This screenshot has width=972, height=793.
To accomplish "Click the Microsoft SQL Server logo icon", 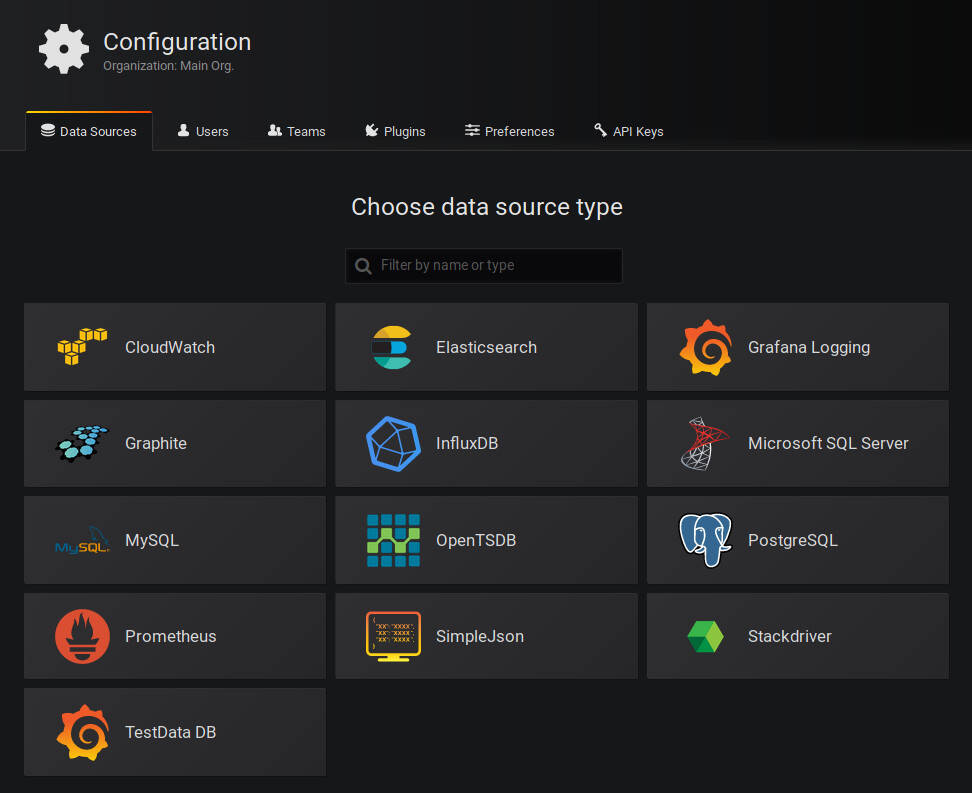I will [x=704, y=443].
